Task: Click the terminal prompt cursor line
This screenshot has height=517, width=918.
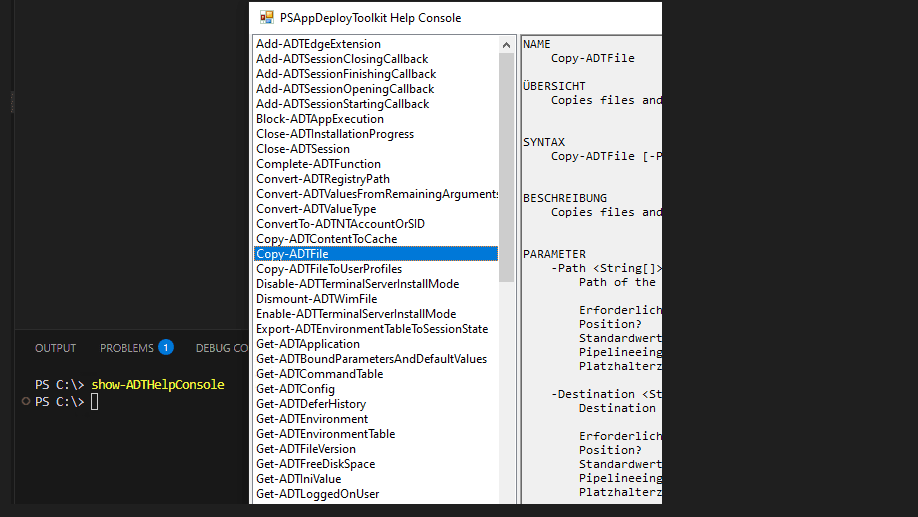Action: point(67,402)
